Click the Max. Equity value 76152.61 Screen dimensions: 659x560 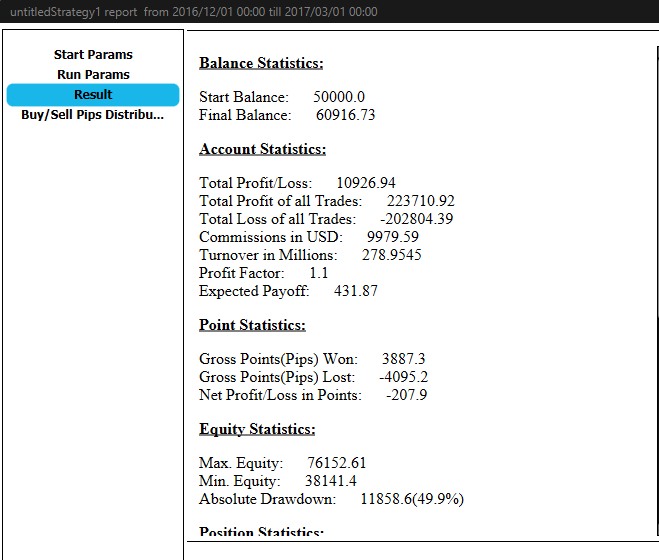pyautogui.click(x=337, y=463)
